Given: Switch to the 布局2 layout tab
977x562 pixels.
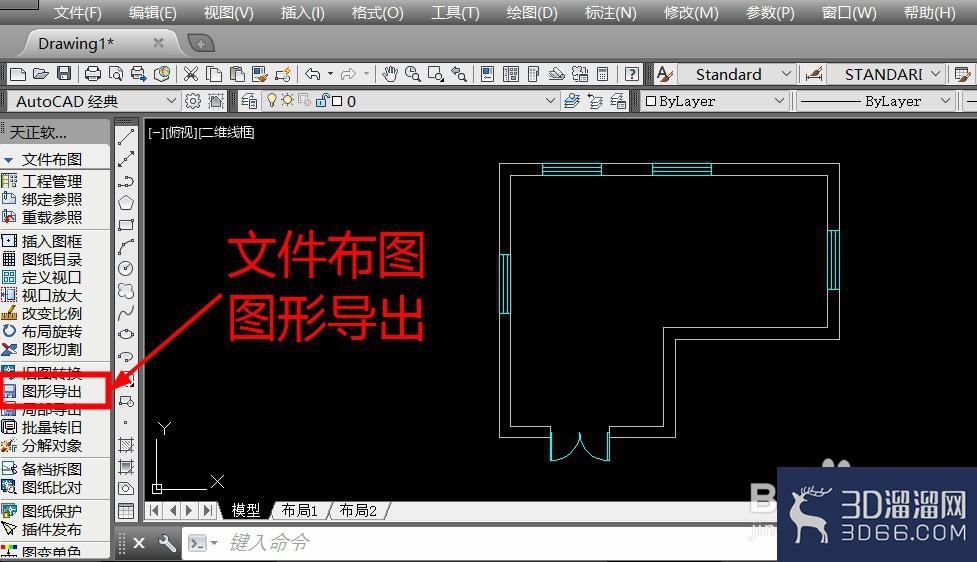Looking at the screenshot, I should click(x=358, y=510).
